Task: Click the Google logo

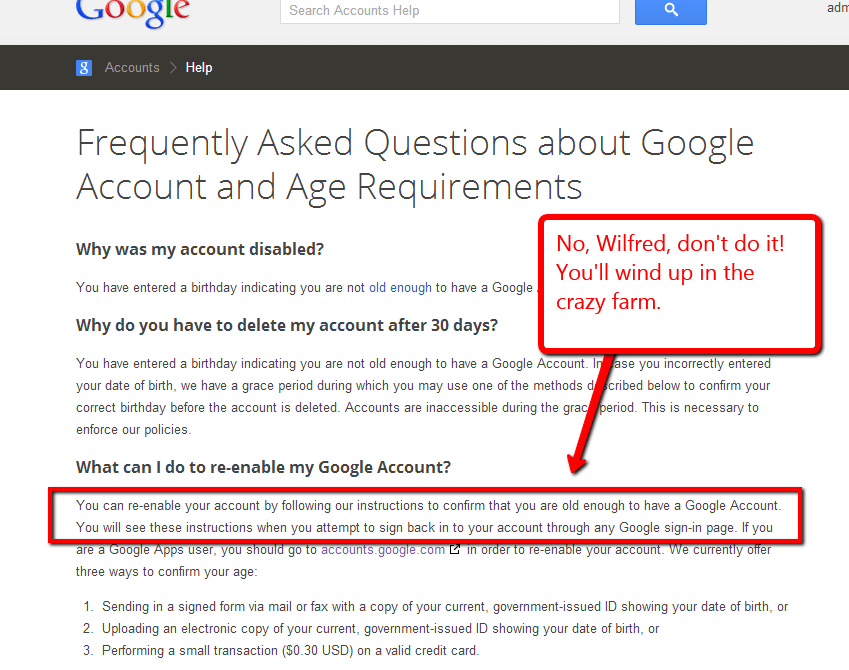Action: point(133,12)
